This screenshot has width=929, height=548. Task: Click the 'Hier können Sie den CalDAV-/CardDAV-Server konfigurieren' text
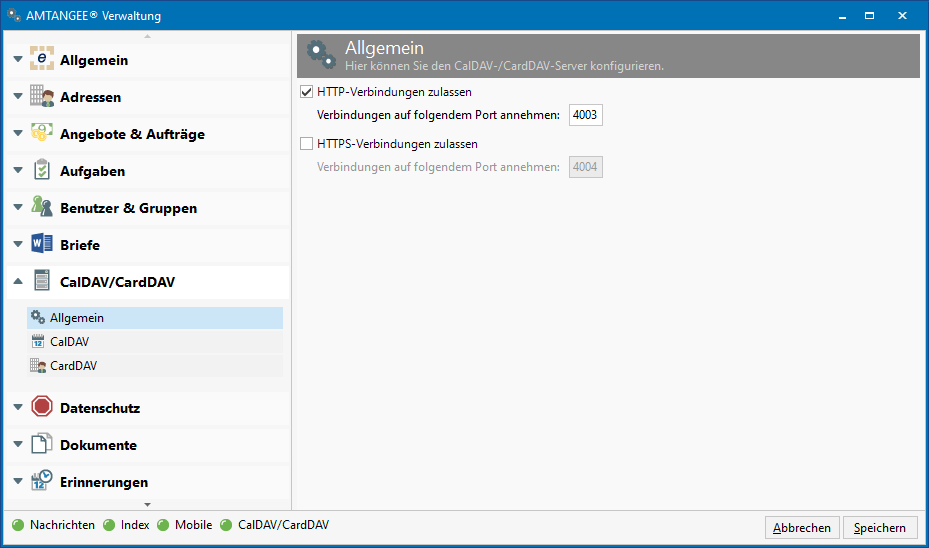tap(504, 66)
